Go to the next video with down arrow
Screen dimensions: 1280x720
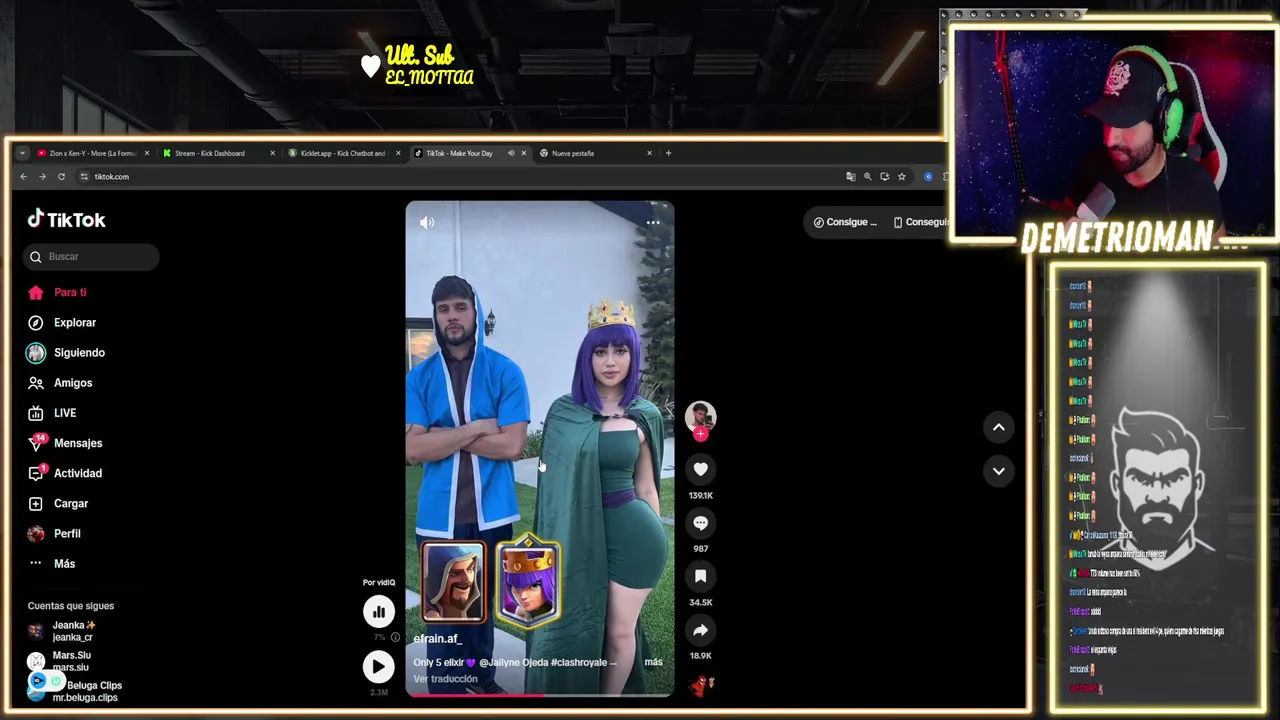click(998, 471)
